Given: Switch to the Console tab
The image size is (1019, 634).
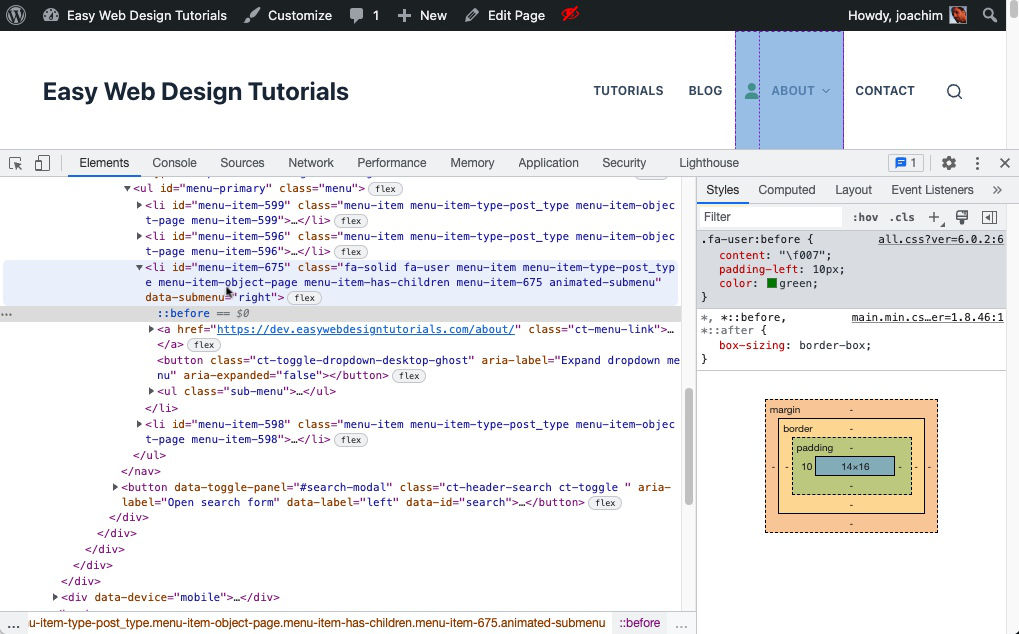Looking at the screenshot, I should click(174, 162).
